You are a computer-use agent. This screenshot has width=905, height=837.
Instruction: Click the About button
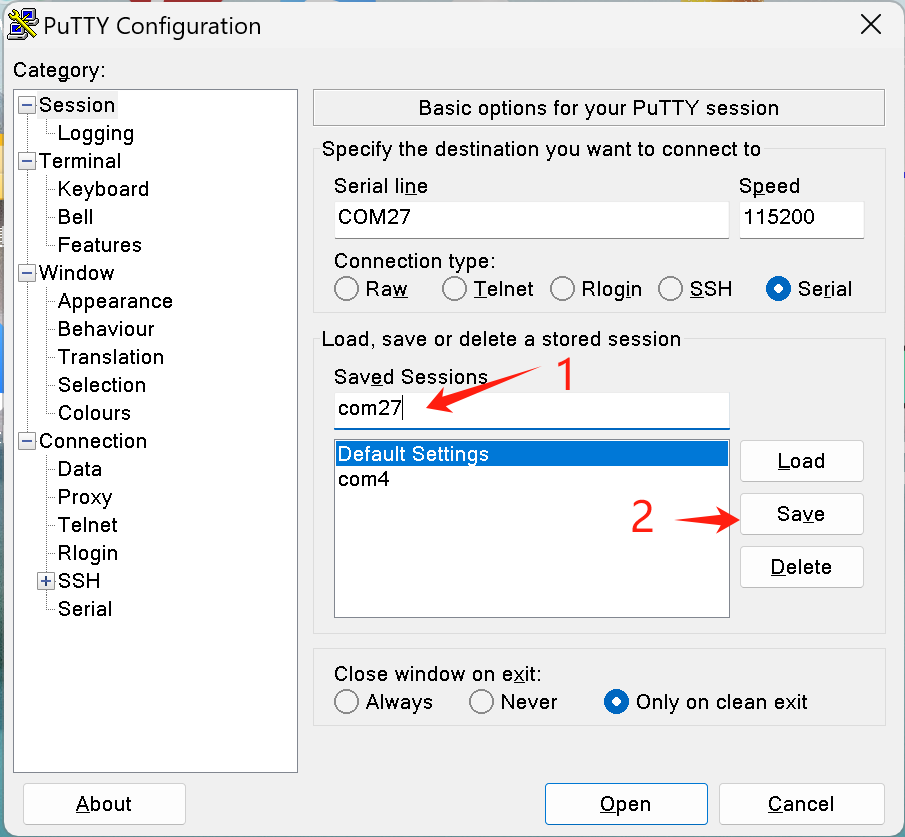tap(104, 804)
